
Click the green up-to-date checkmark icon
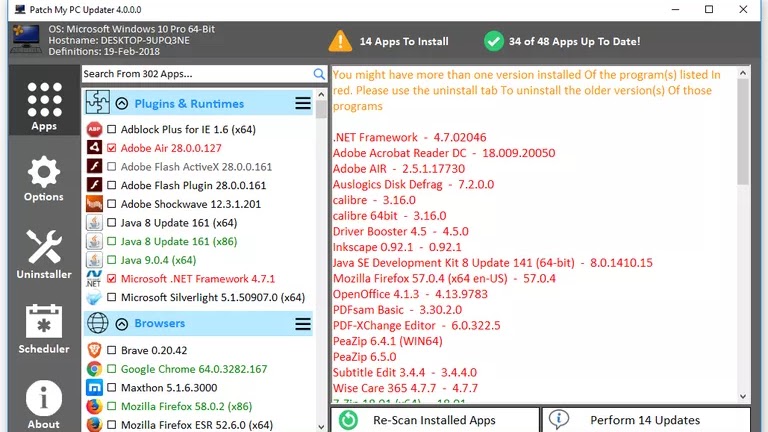494,41
